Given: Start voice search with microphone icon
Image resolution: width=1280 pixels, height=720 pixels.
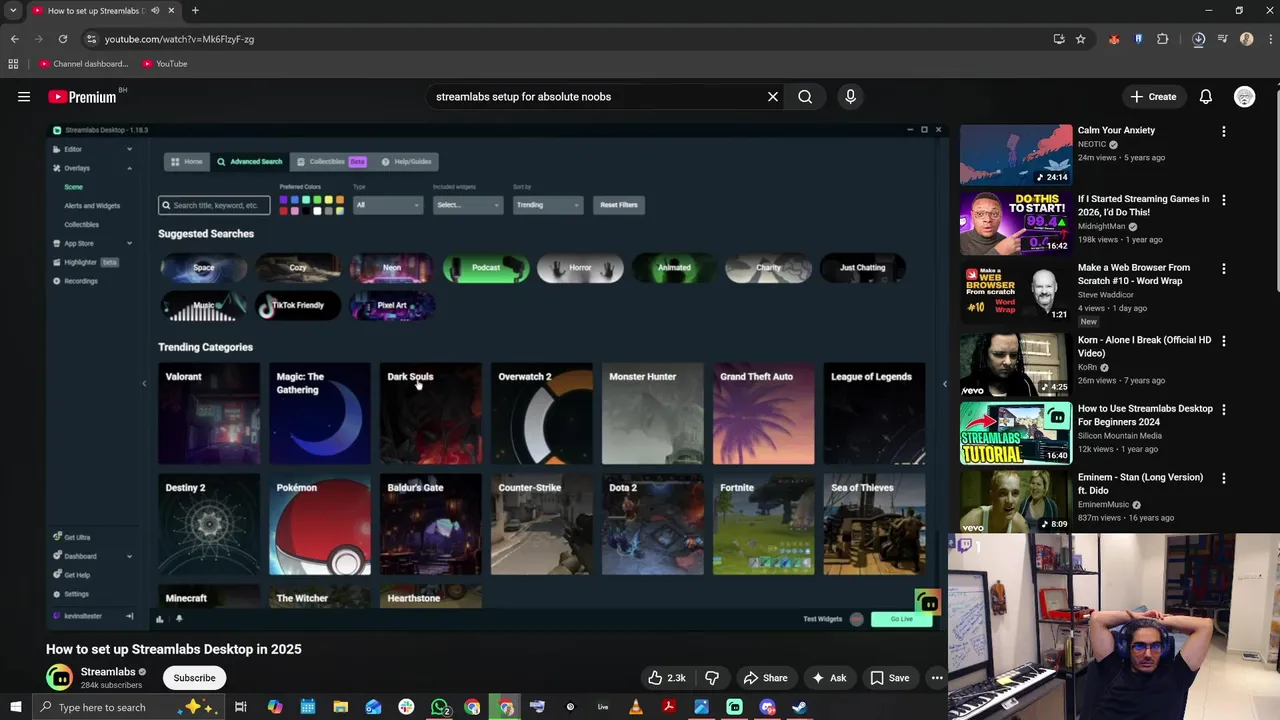Looking at the screenshot, I should click(850, 97).
